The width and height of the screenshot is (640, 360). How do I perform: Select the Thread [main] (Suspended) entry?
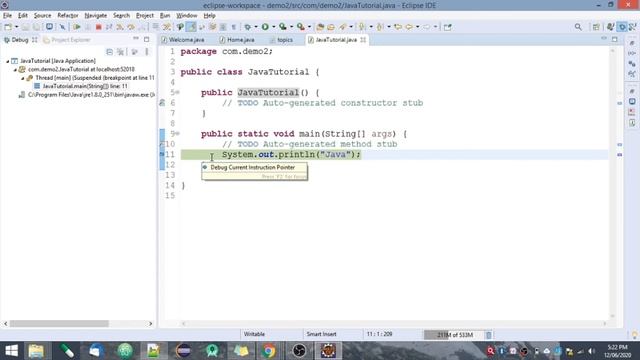coord(91,78)
